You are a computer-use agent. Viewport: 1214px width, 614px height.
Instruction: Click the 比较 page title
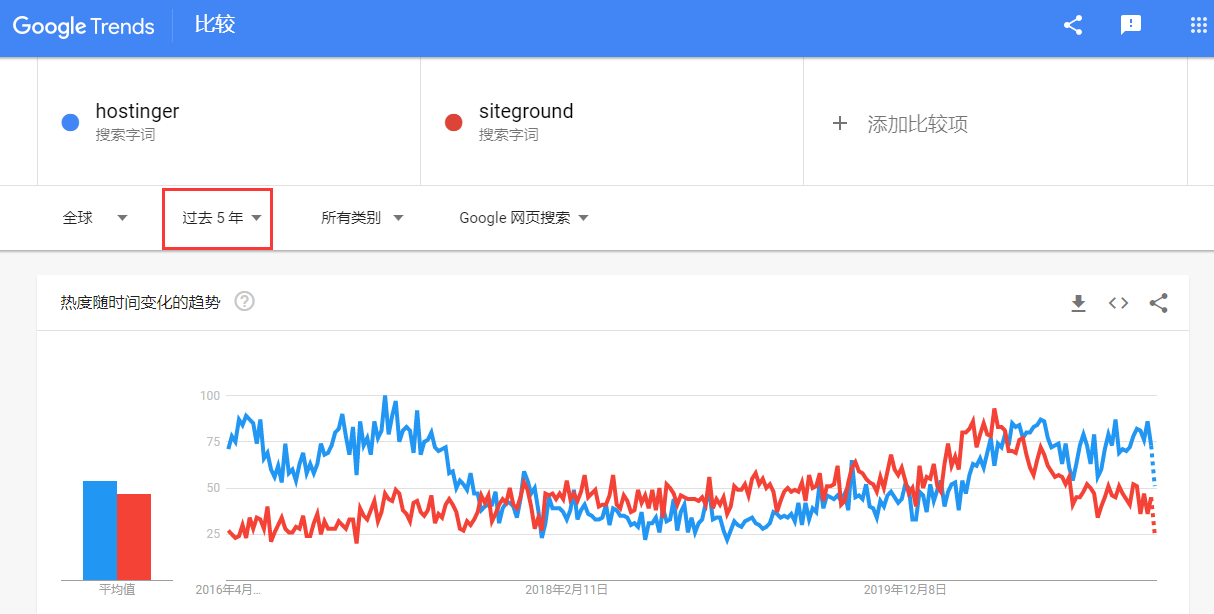(x=215, y=25)
